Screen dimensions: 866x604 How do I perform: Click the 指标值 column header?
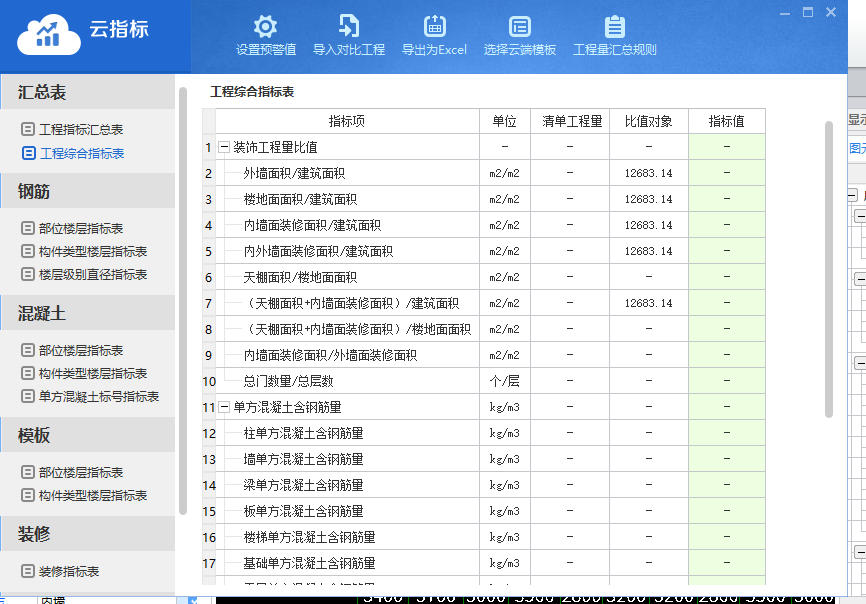726,121
